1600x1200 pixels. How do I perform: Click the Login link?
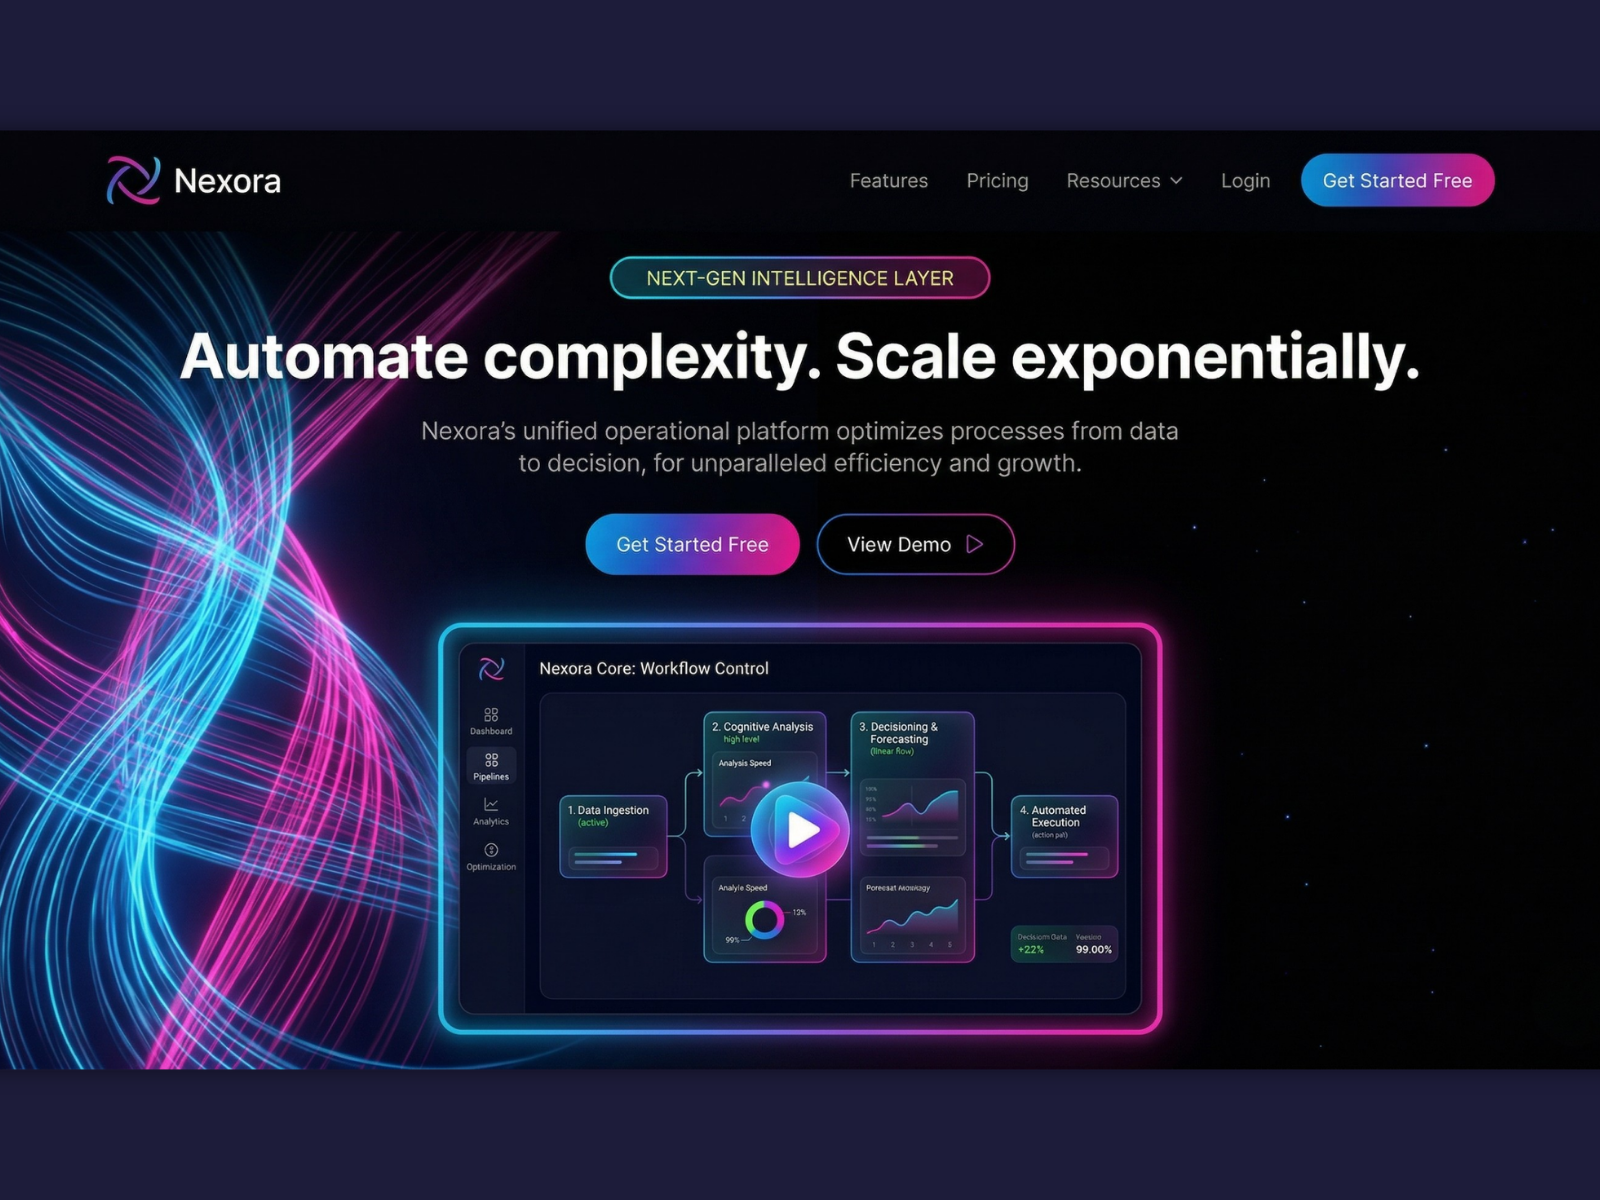tap(1245, 181)
